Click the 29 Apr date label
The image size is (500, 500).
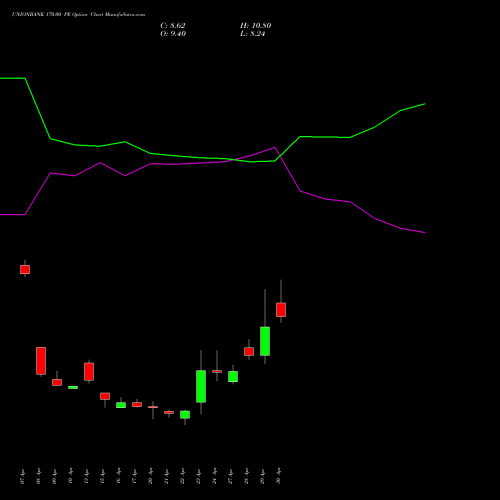[x=262, y=476]
